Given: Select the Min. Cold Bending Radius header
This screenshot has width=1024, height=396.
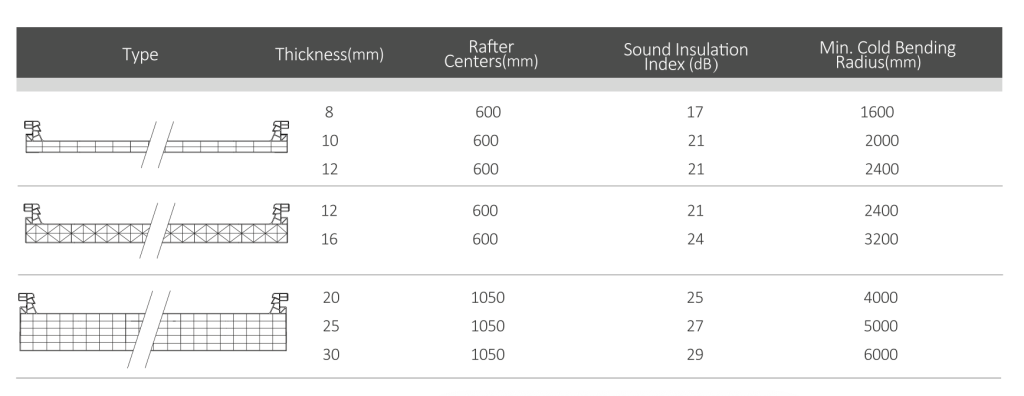Looking at the screenshot, I should point(888,55).
